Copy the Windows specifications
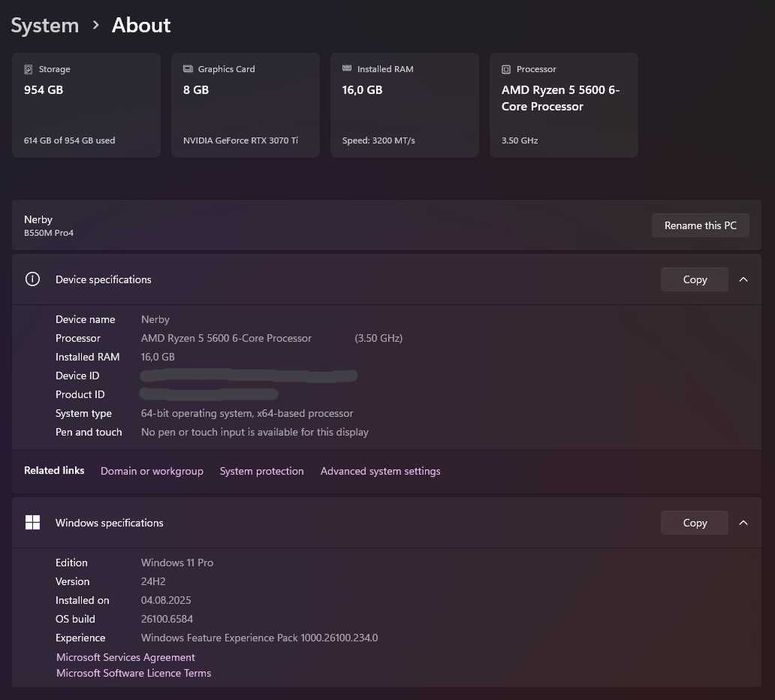775x700 pixels. pyautogui.click(x=694, y=523)
